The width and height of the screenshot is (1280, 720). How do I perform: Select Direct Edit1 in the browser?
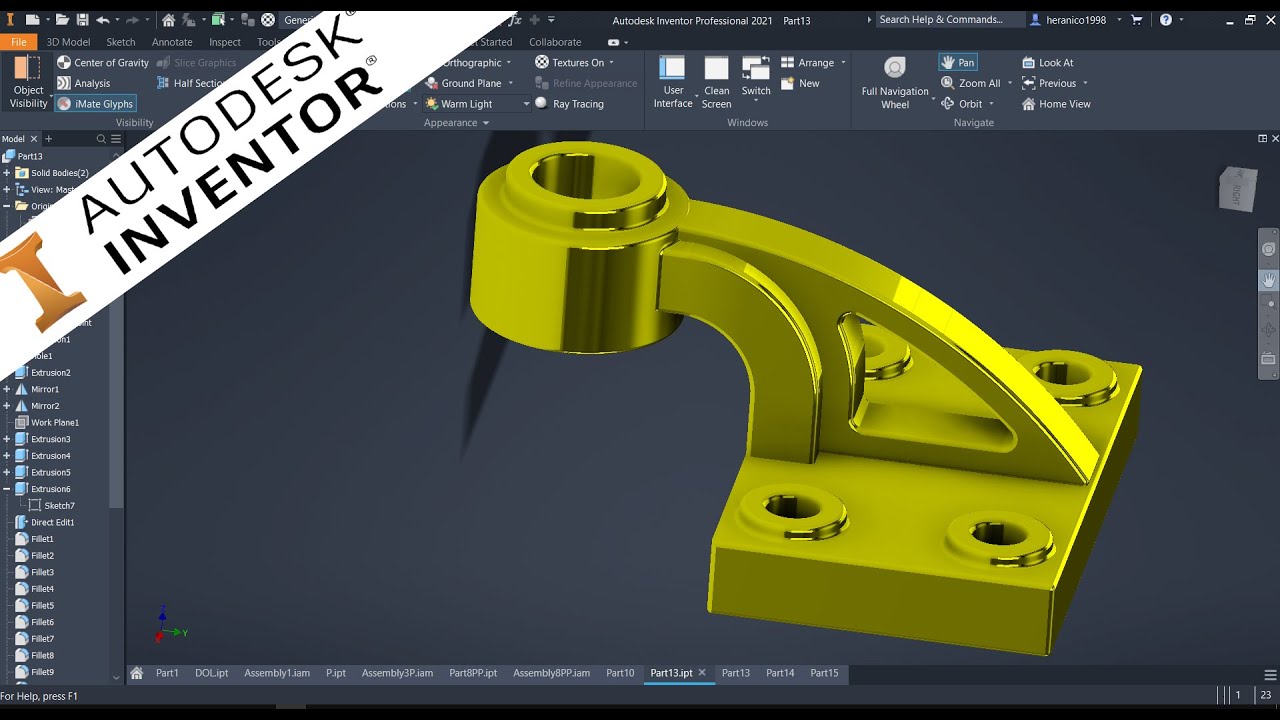(x=52, y=522)
